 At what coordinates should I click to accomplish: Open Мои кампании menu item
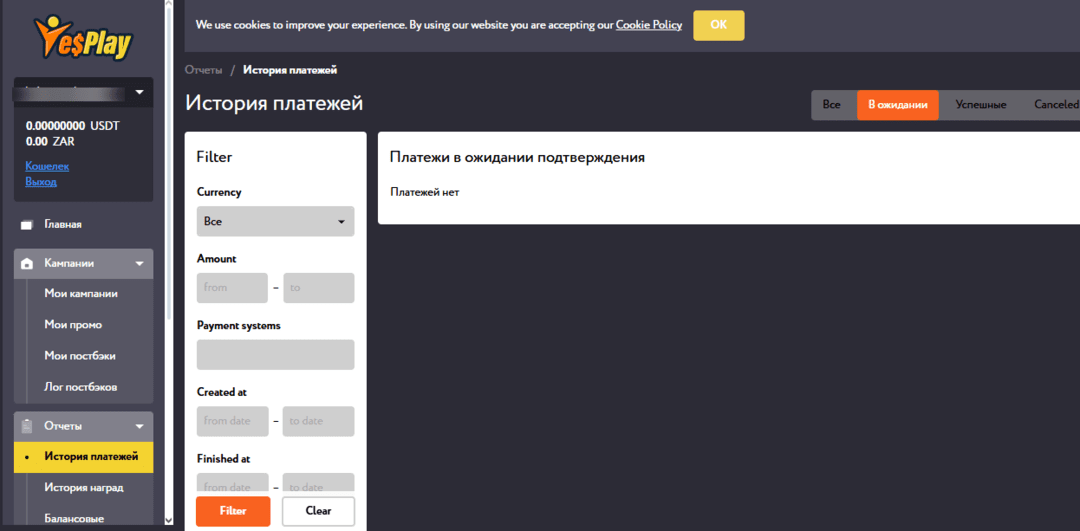pos(83,294)
